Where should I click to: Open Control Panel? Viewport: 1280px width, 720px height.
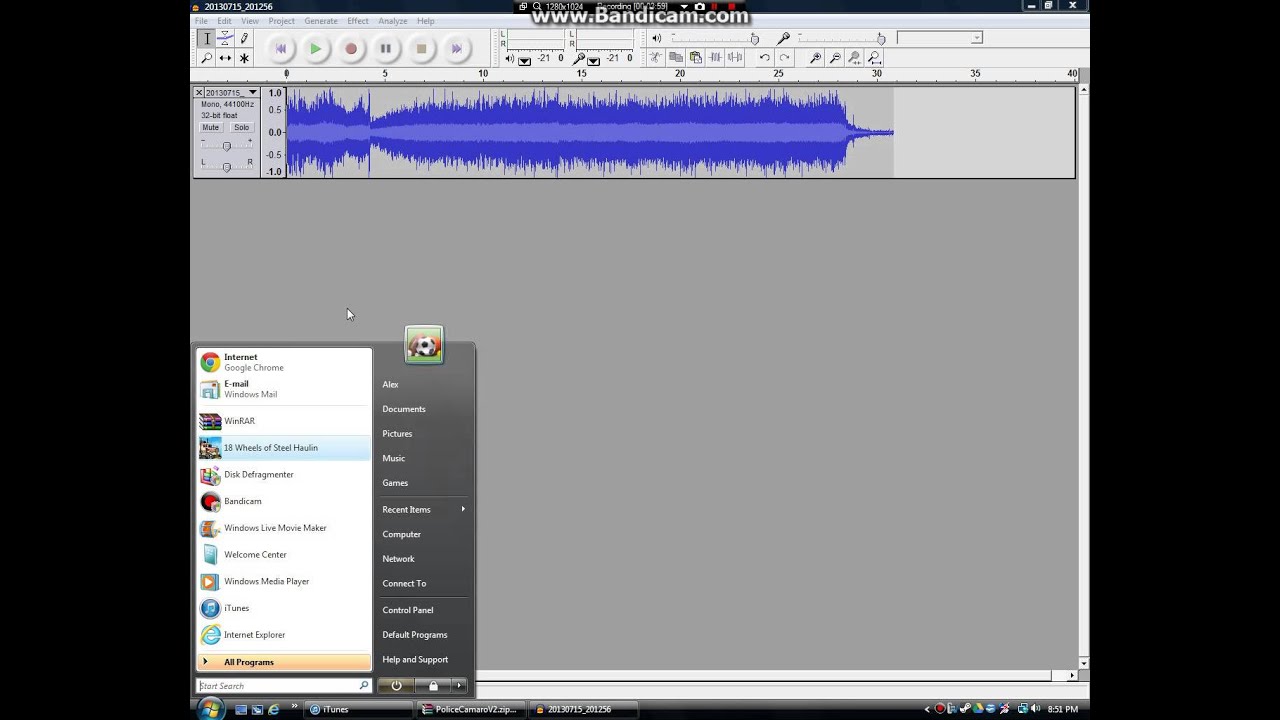tap(407, 610)
